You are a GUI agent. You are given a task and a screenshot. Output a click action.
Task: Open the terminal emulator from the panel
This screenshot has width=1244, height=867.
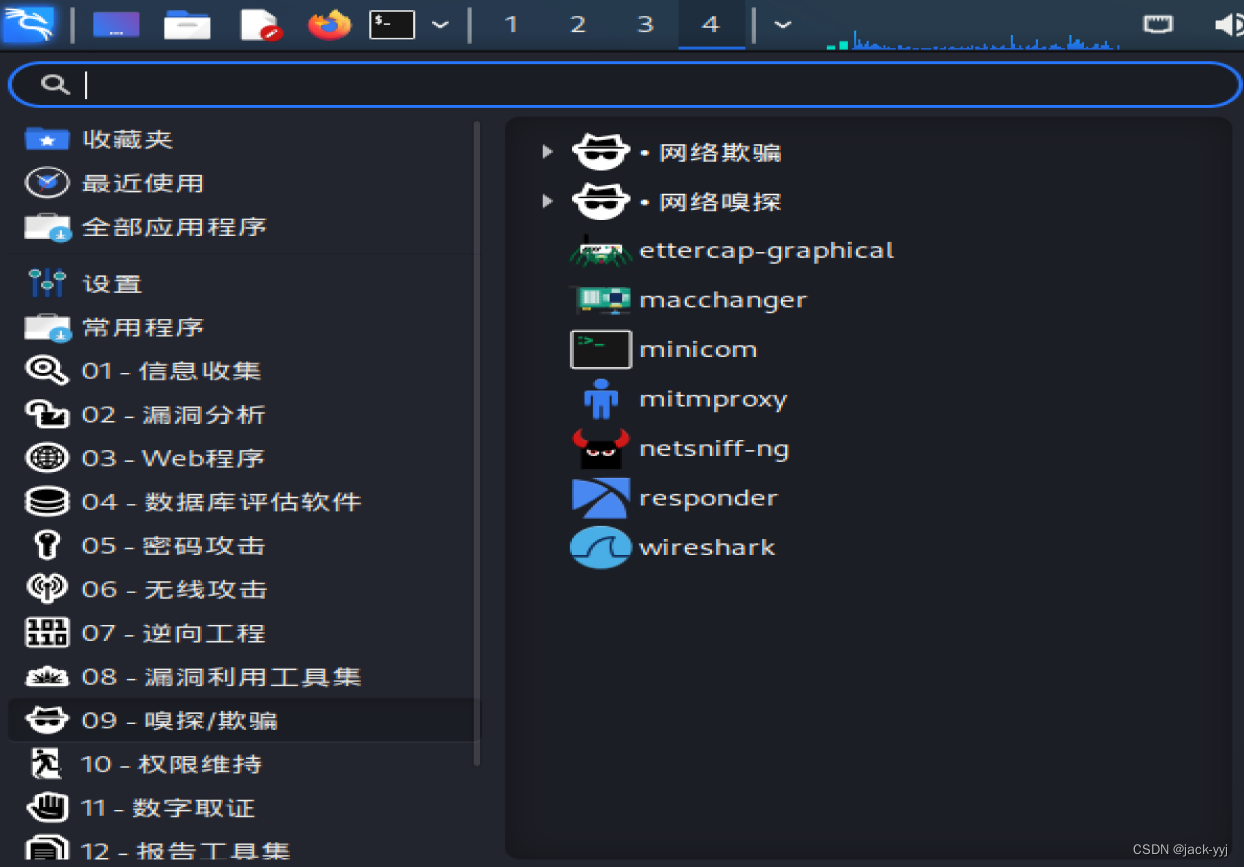point(392,24)
